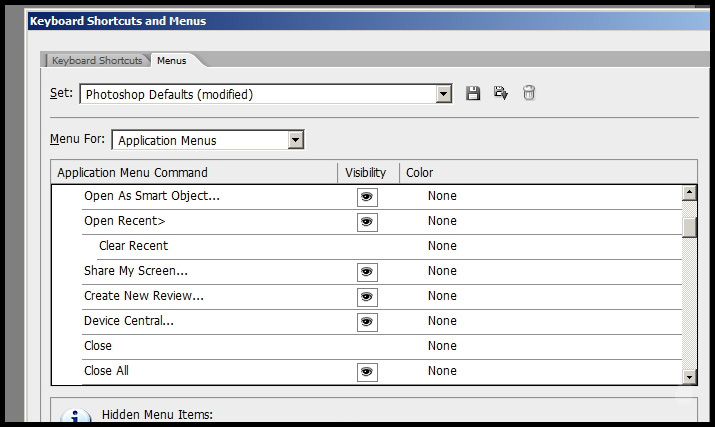Click the Create New Set icon
The image size is (715, 427).
pyautogui.click(x=501, y=94)
